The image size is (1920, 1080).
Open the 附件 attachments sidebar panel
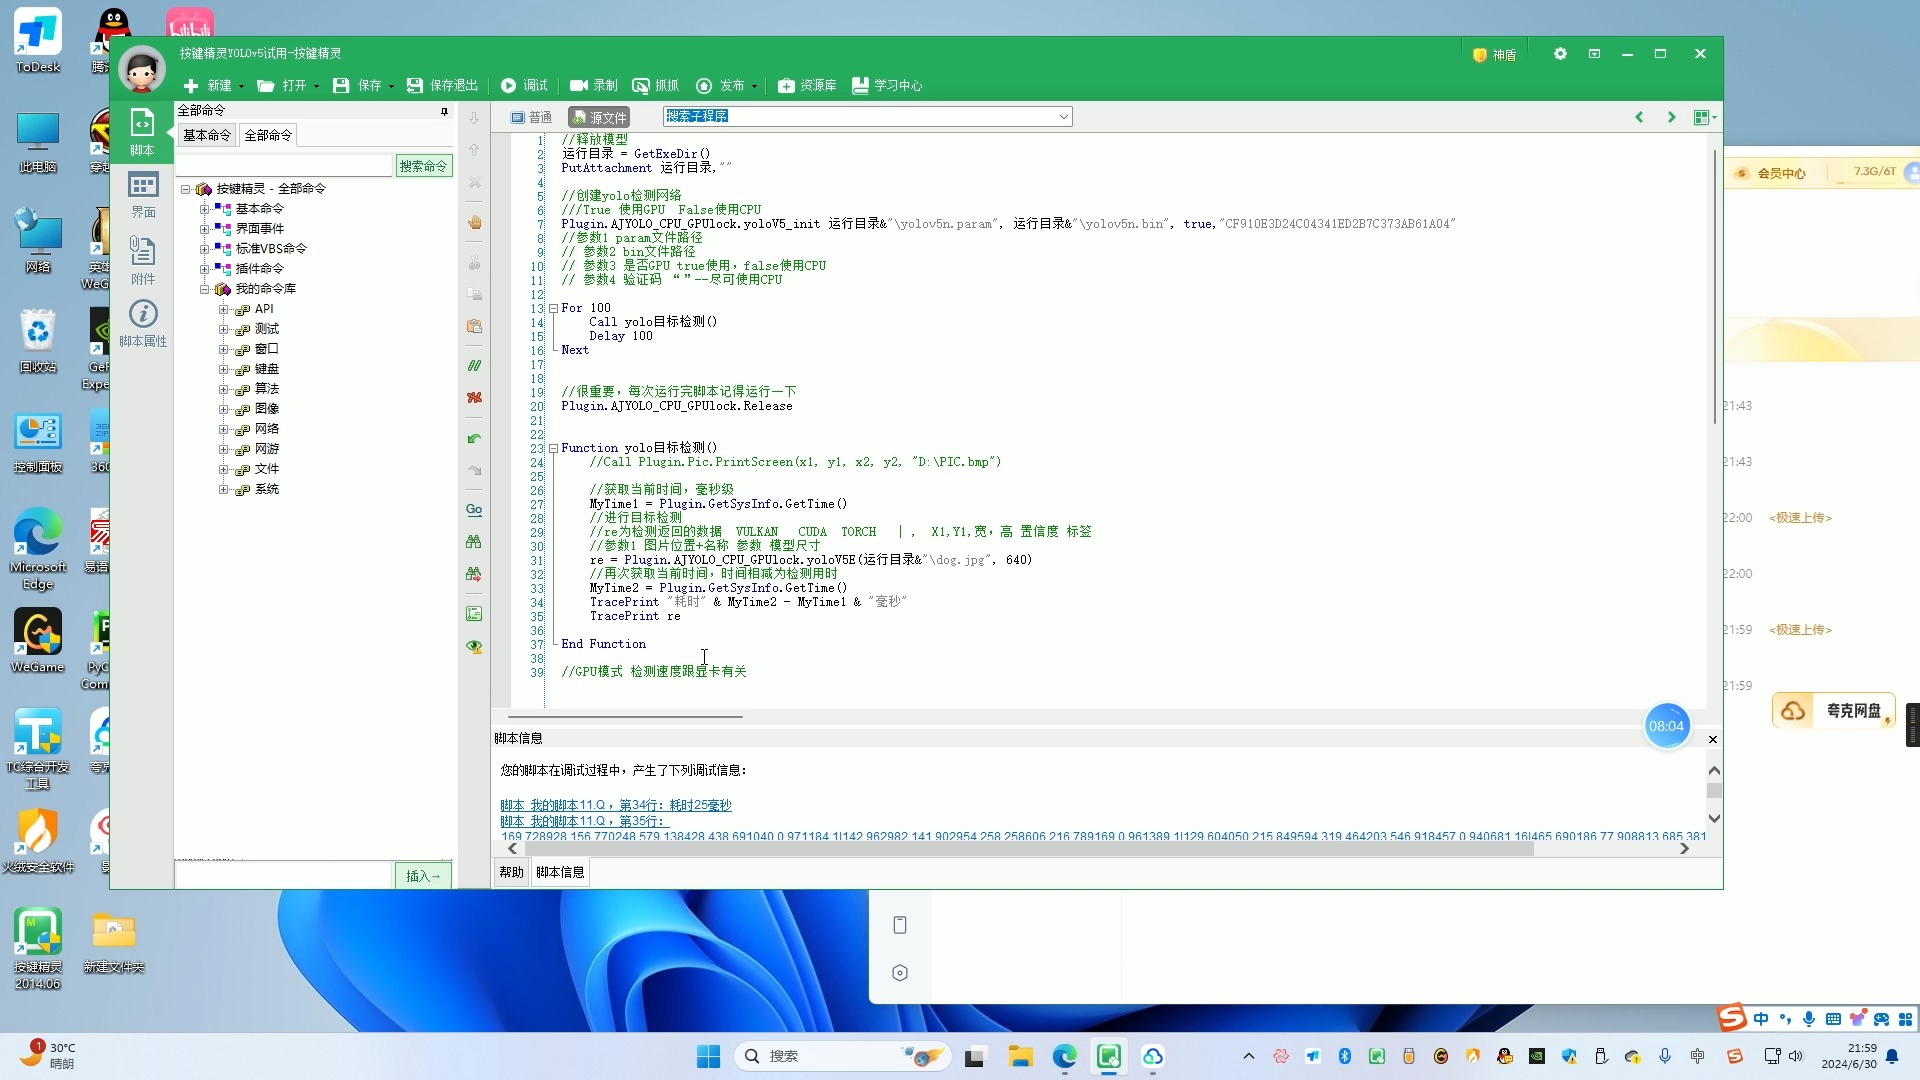click(143, 260)
